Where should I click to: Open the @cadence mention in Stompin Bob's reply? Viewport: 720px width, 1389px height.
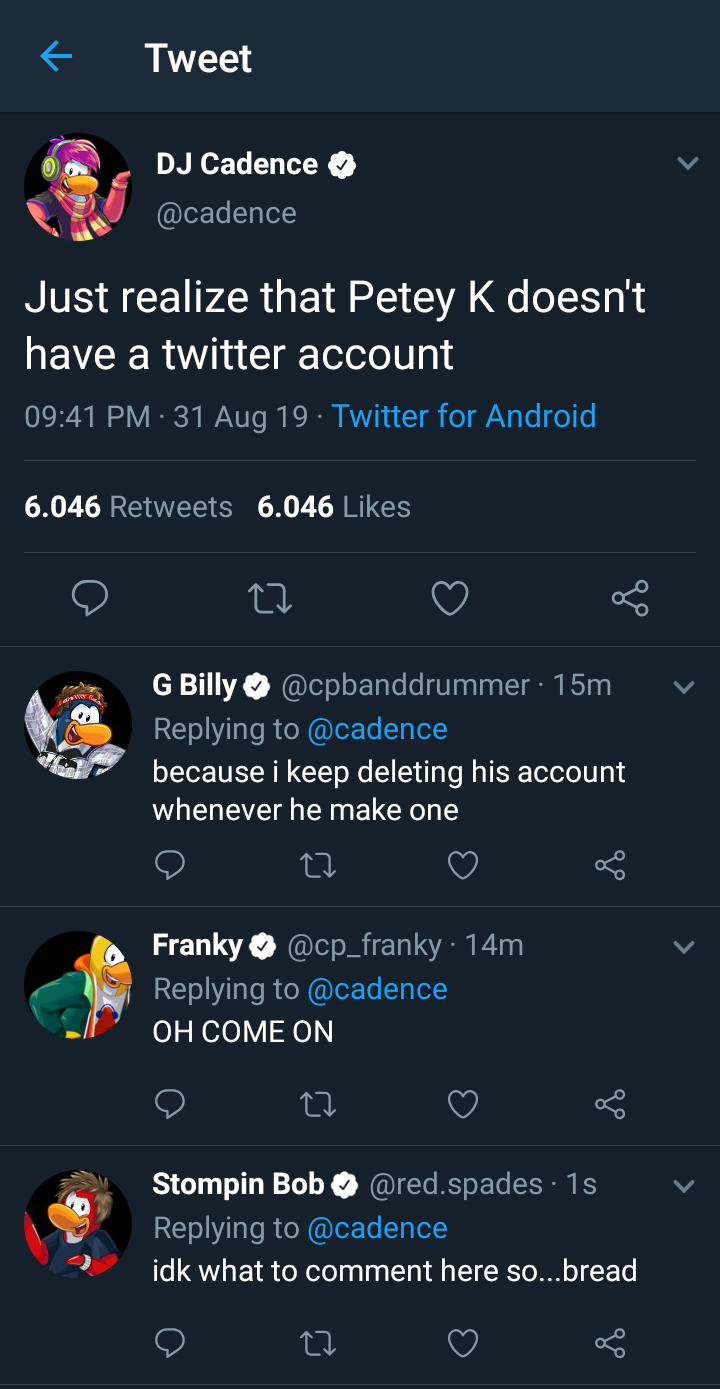click(377, 1228)
